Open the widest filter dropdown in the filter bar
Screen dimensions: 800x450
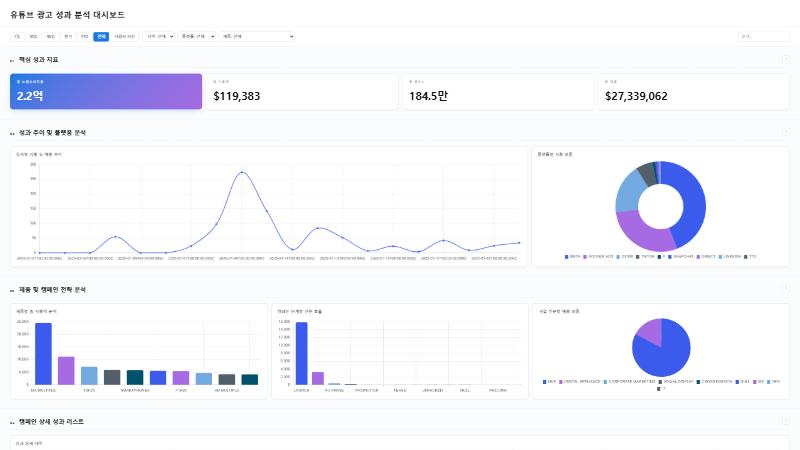point(257,36)
